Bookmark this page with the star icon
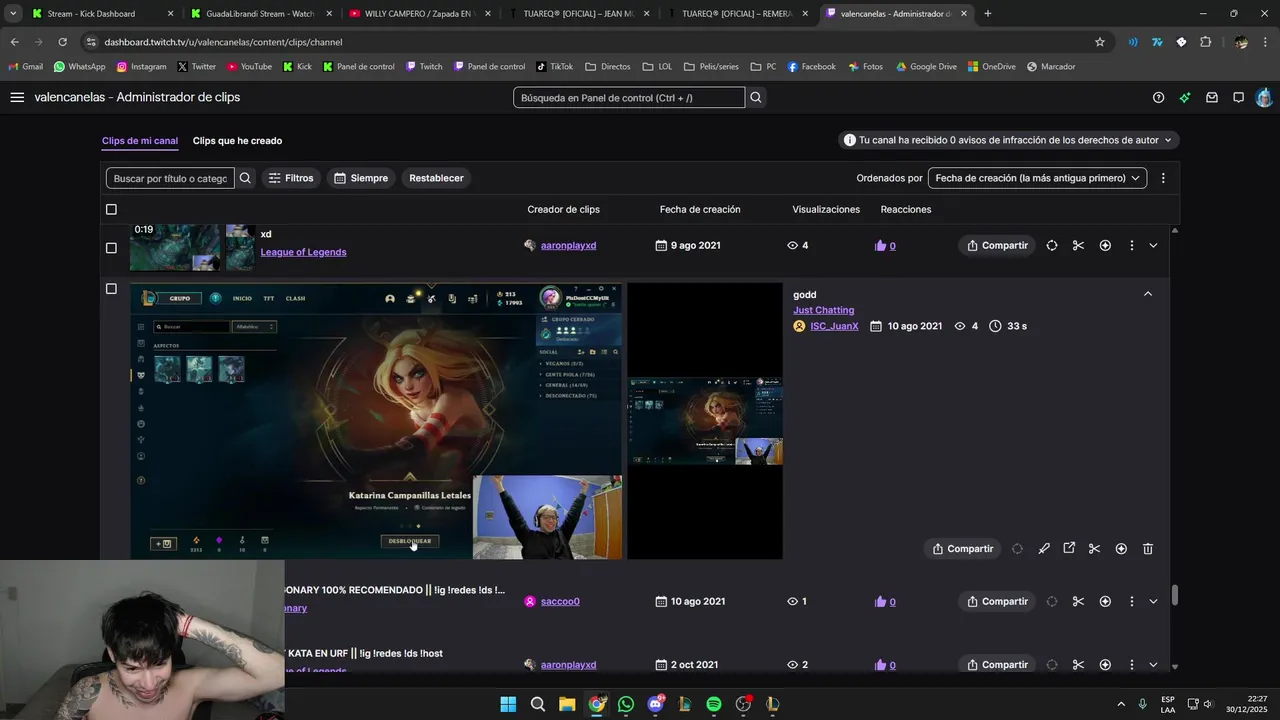1280x720 pixels. (1100, 42)
